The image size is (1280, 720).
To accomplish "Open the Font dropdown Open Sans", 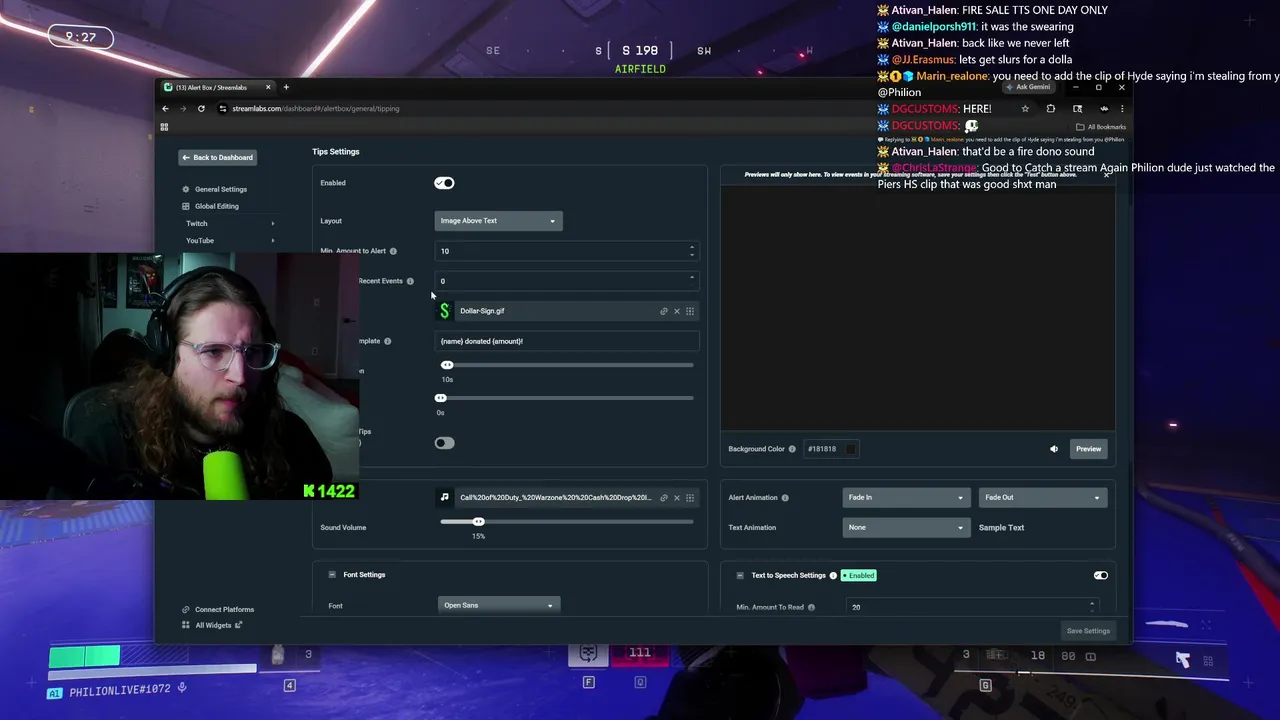I will click(498, 605).
